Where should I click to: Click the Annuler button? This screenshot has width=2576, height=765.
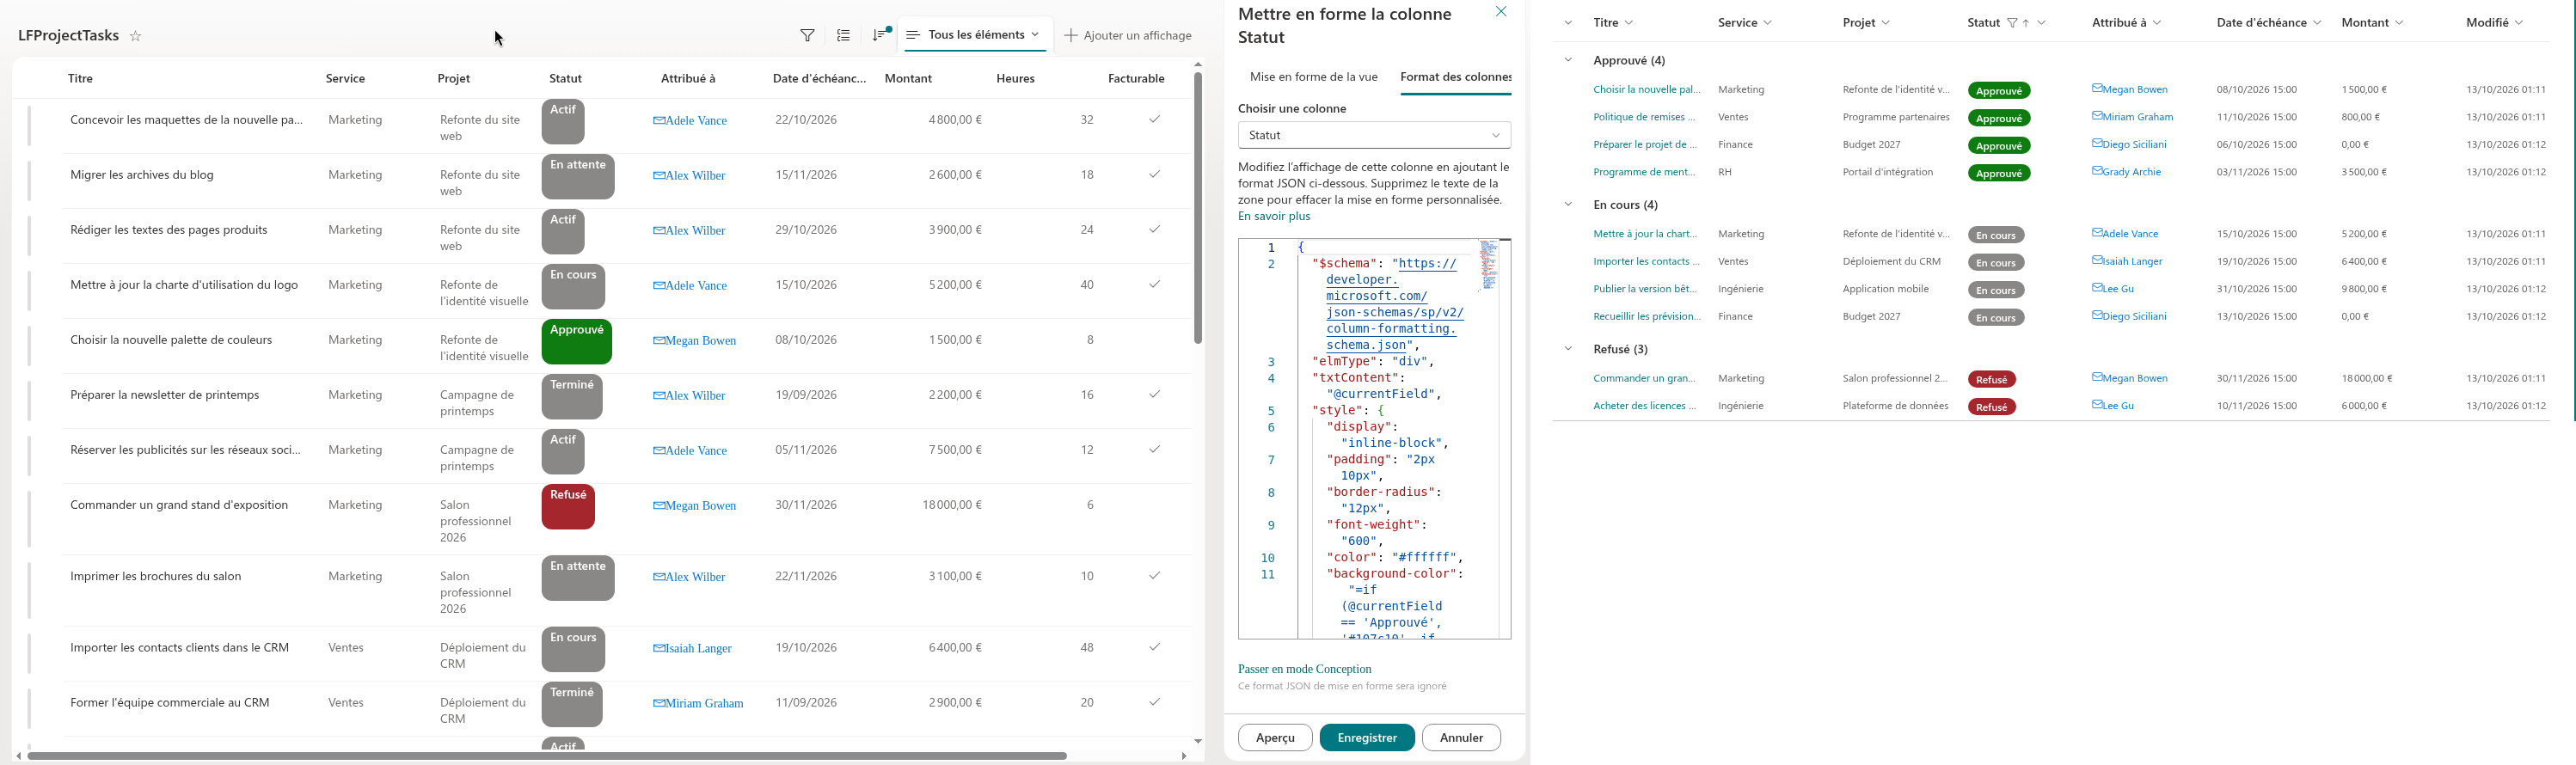(x=1461, y=738)
